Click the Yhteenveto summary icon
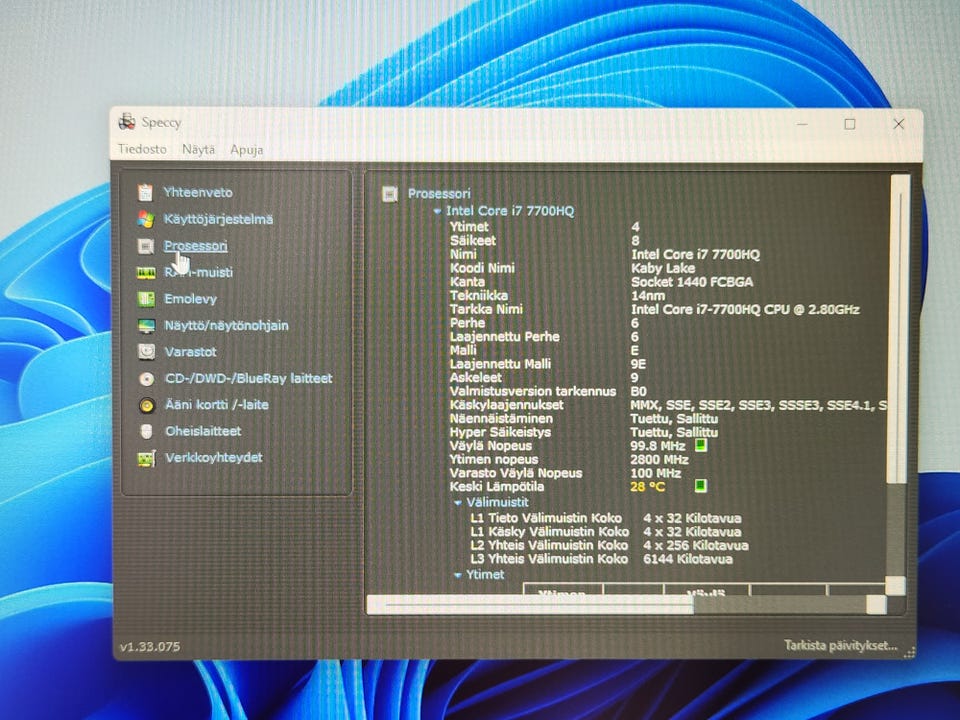 (x=146, y=192)
